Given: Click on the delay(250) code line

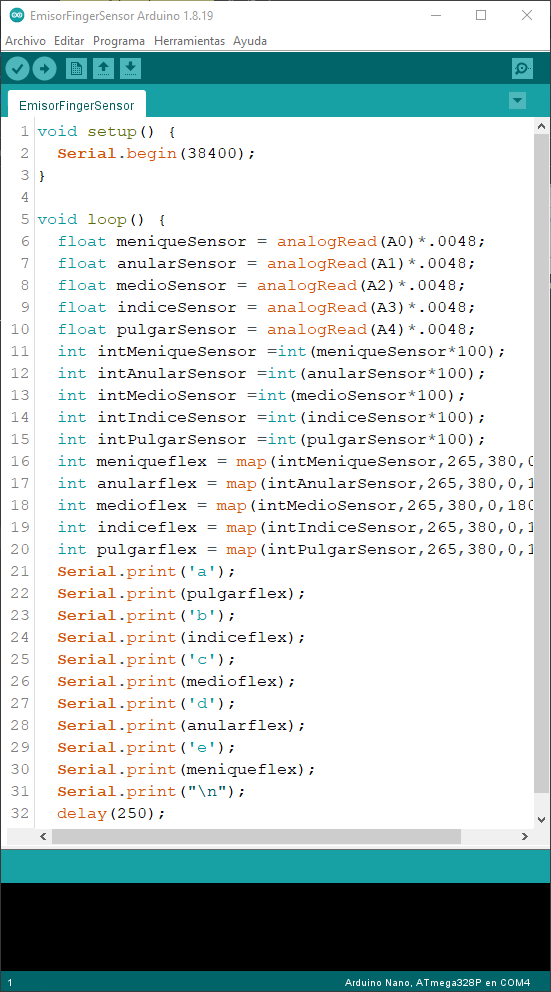Looking at the screenshot, I should point(111,813).
